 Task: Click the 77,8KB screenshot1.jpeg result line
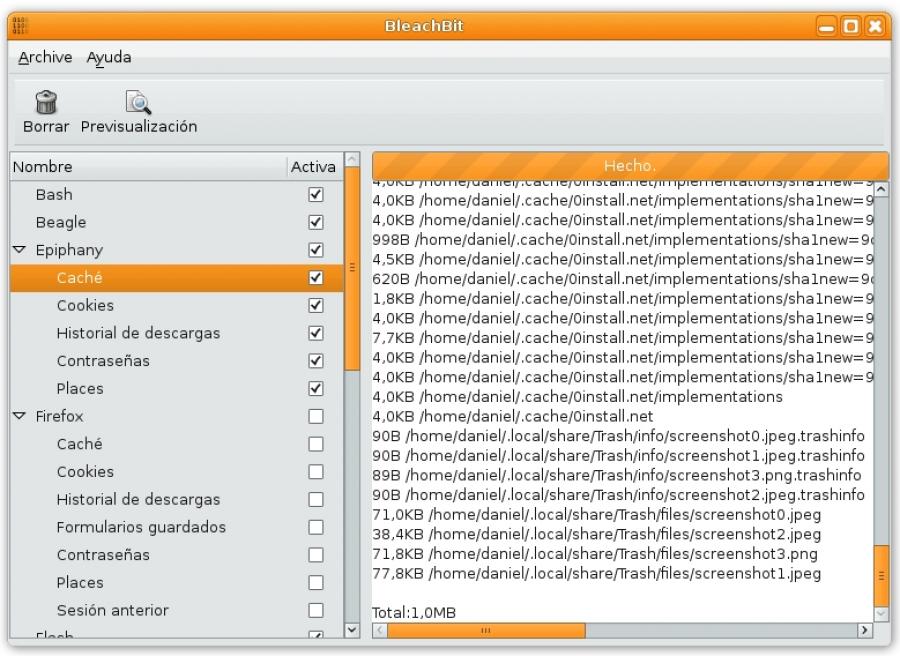(596, 573)
